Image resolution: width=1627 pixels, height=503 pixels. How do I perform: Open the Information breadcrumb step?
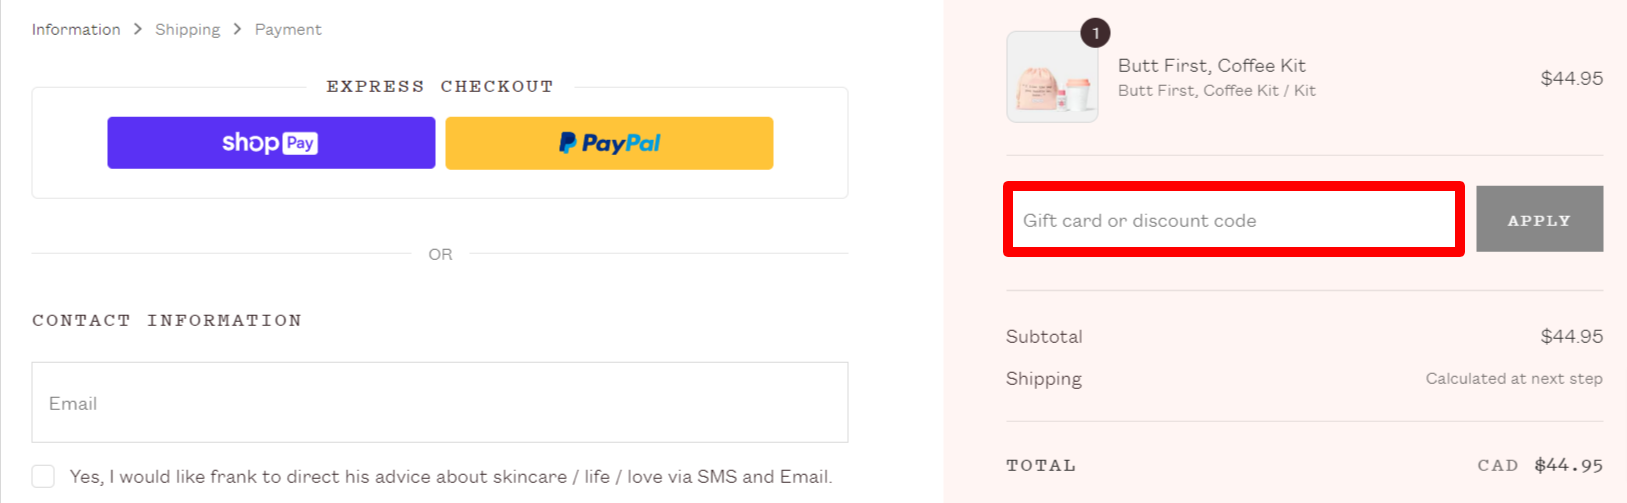point(76,30)
